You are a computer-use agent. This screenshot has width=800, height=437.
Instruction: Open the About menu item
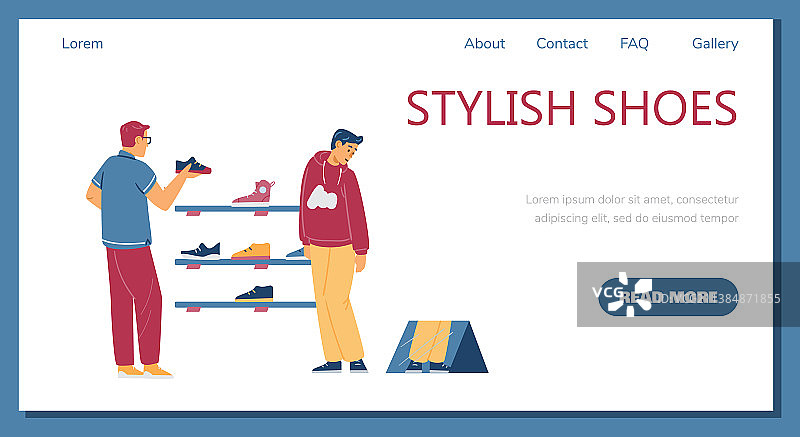click(484, 44)
